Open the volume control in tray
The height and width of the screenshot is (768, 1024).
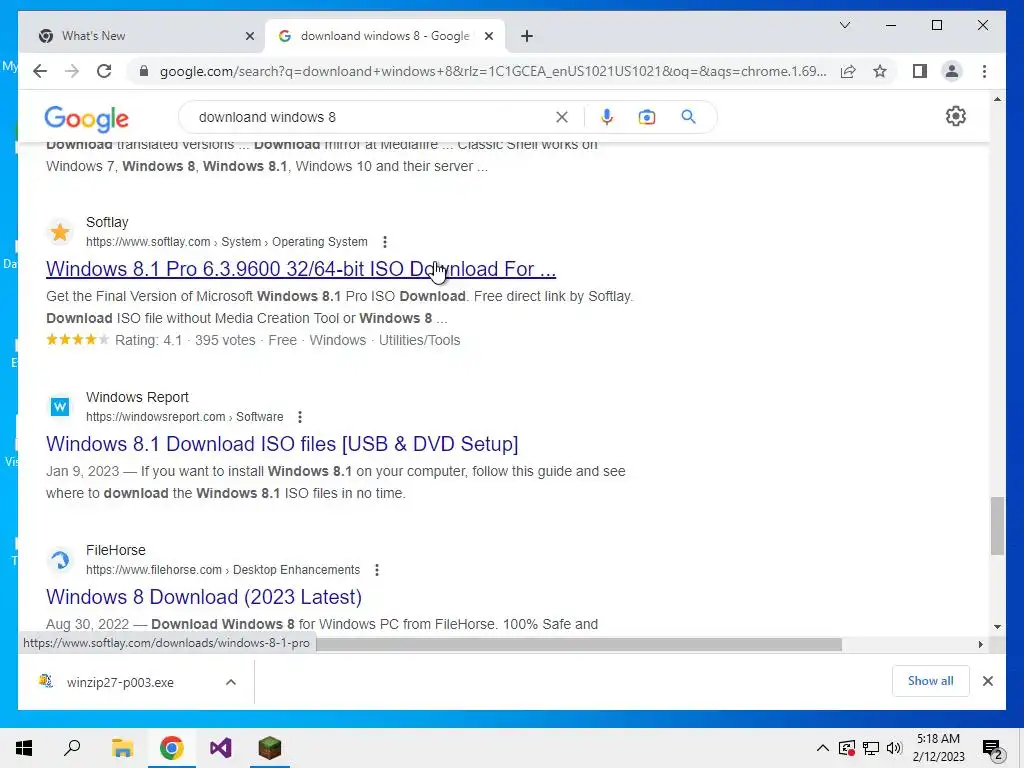tap(894, 748)
